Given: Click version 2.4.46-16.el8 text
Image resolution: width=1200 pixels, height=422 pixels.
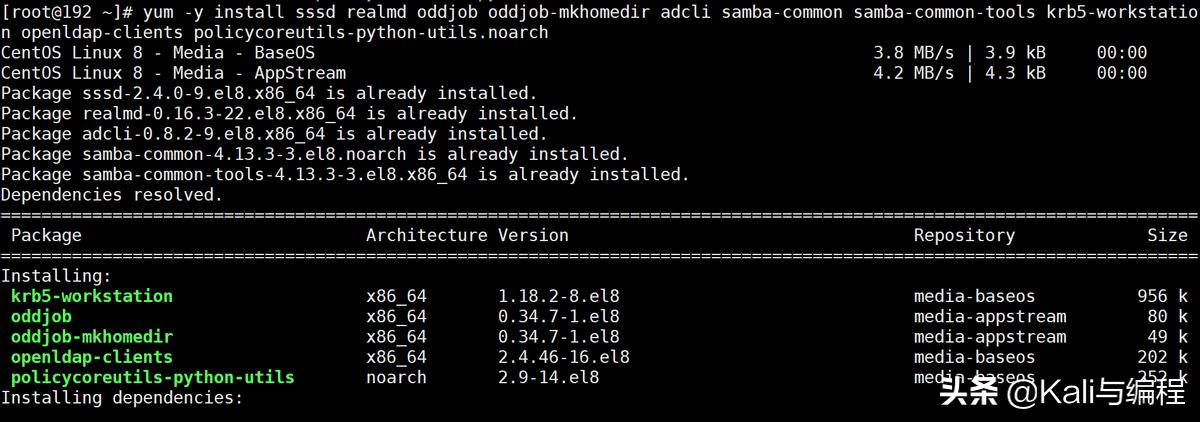Looking at the screenshot, I should [x=564, y=357].
